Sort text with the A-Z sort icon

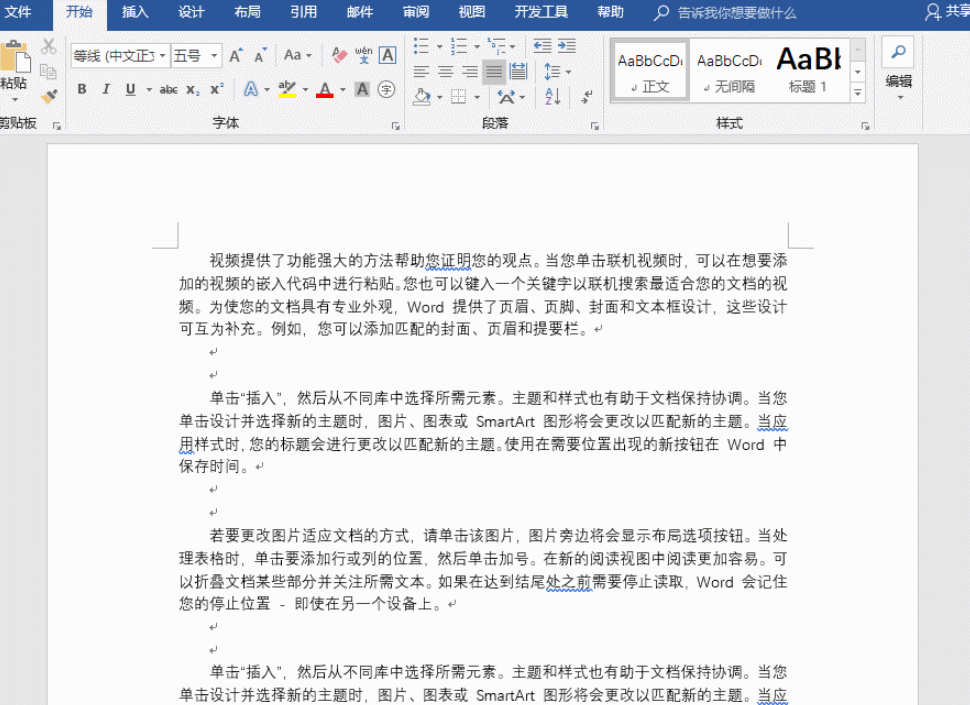552,96
